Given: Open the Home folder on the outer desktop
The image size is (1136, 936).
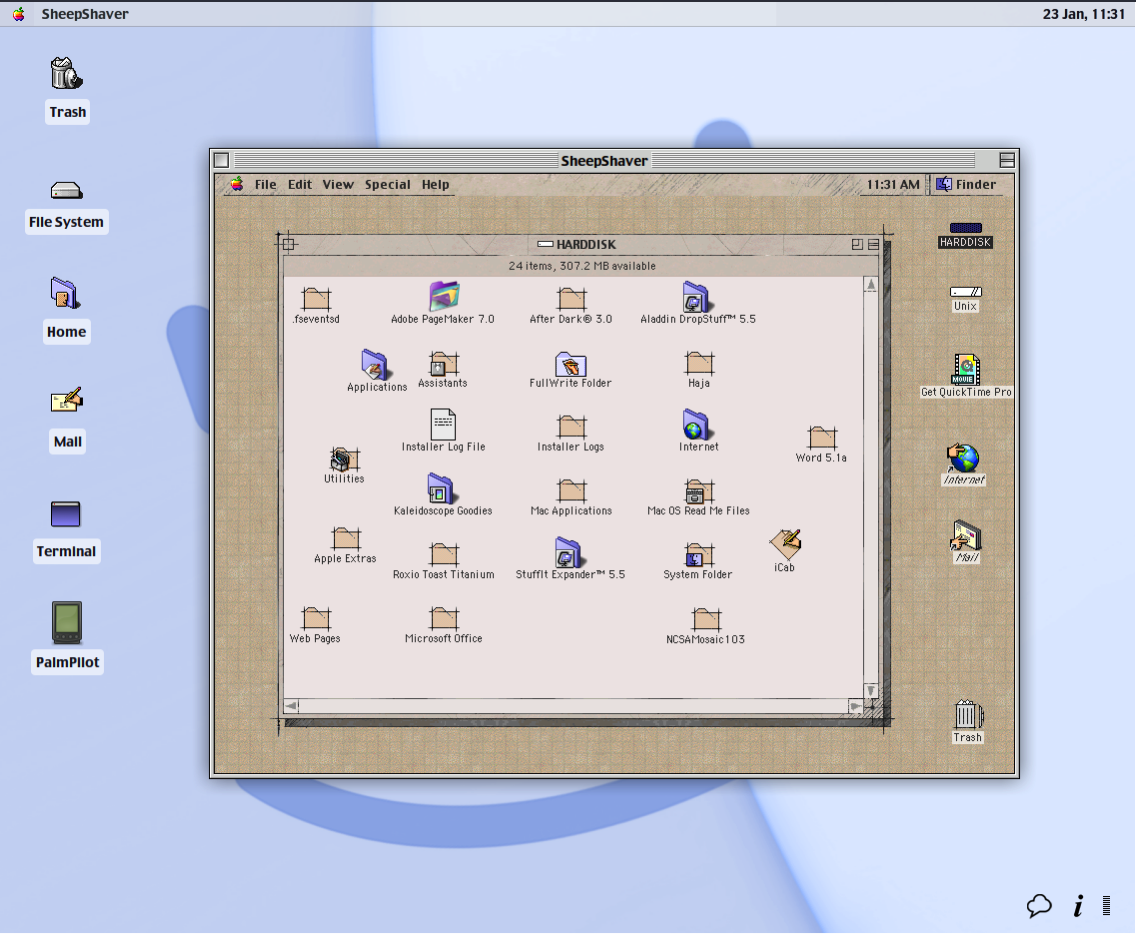Looking at the screenshot, I should [x=66, y=293].
